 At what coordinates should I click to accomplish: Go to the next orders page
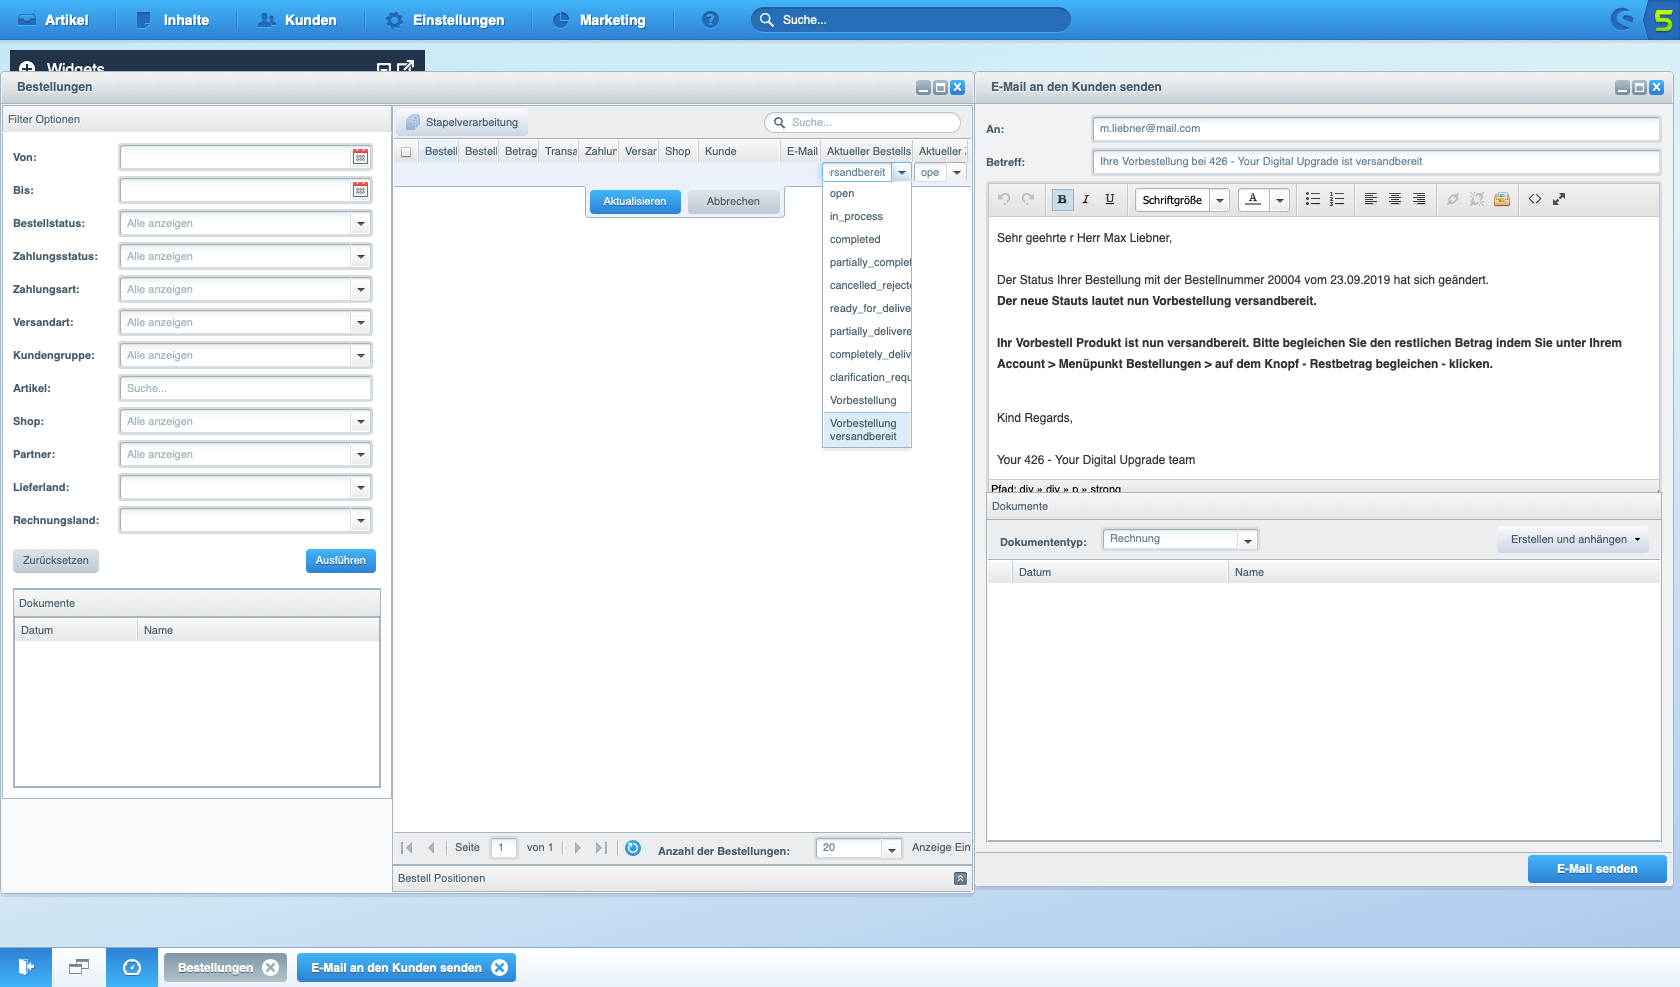click(577, 848)
